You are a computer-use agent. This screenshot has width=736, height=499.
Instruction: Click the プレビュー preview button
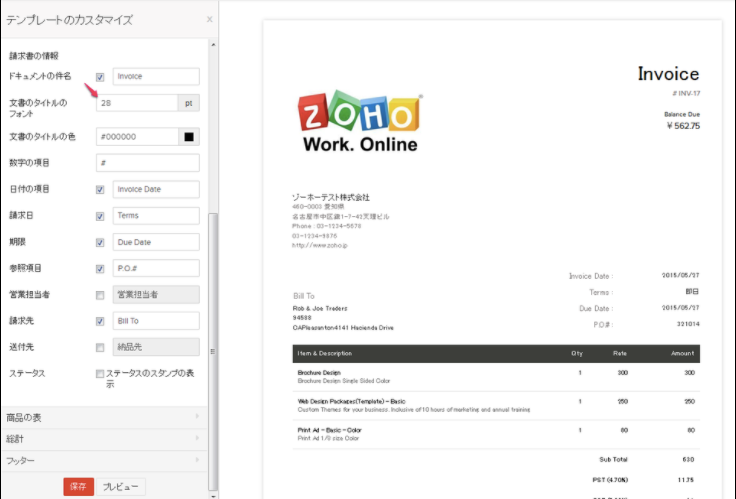(x=121, y=487)
